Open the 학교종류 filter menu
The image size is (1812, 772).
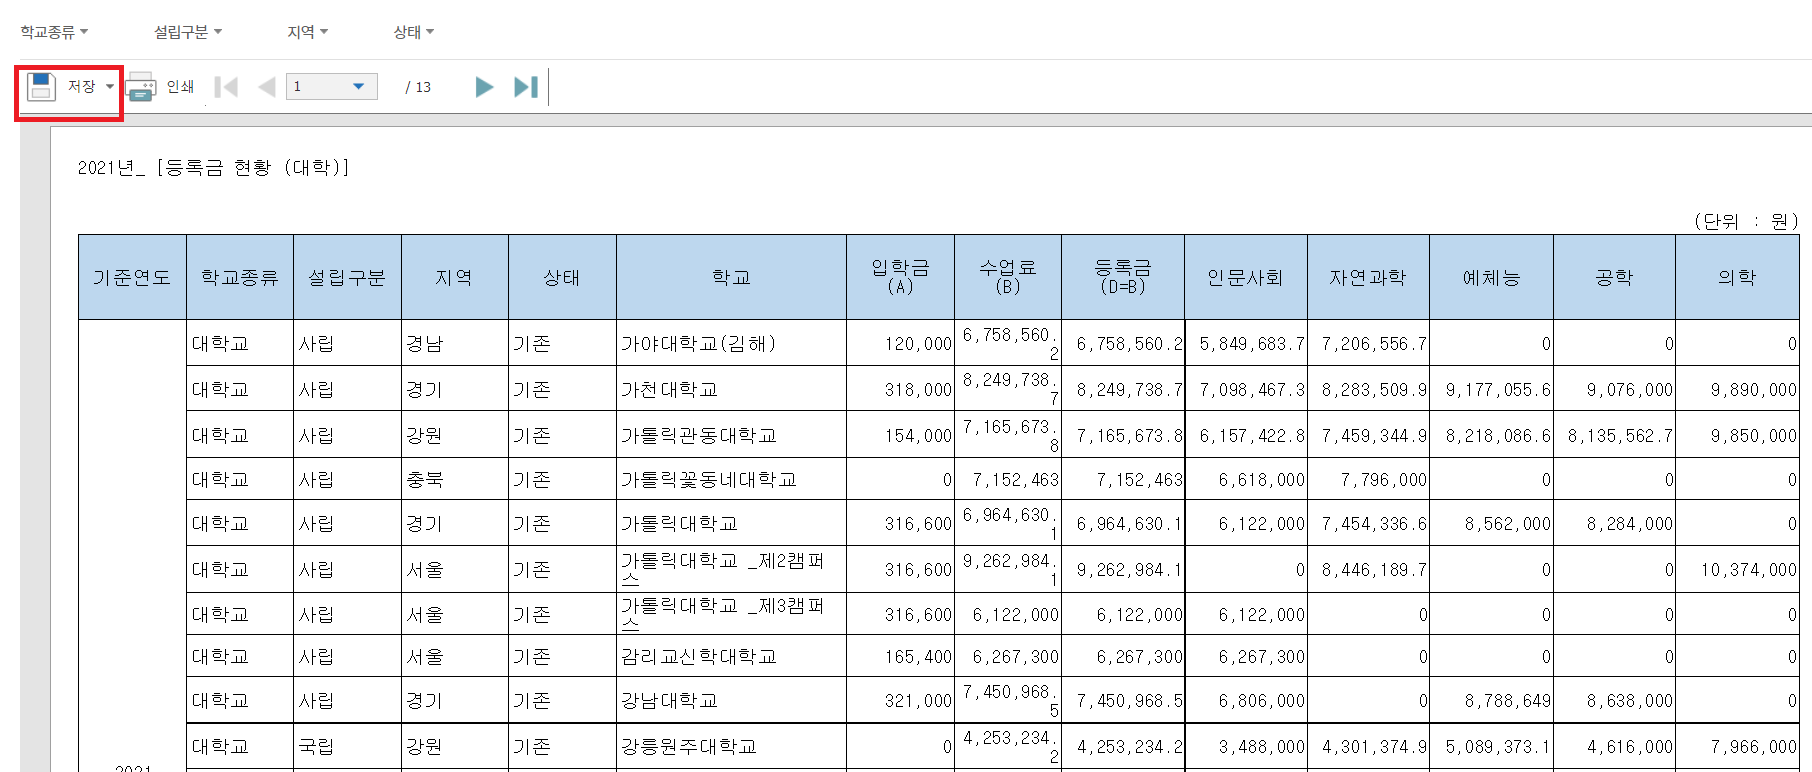tap(54, 32)
